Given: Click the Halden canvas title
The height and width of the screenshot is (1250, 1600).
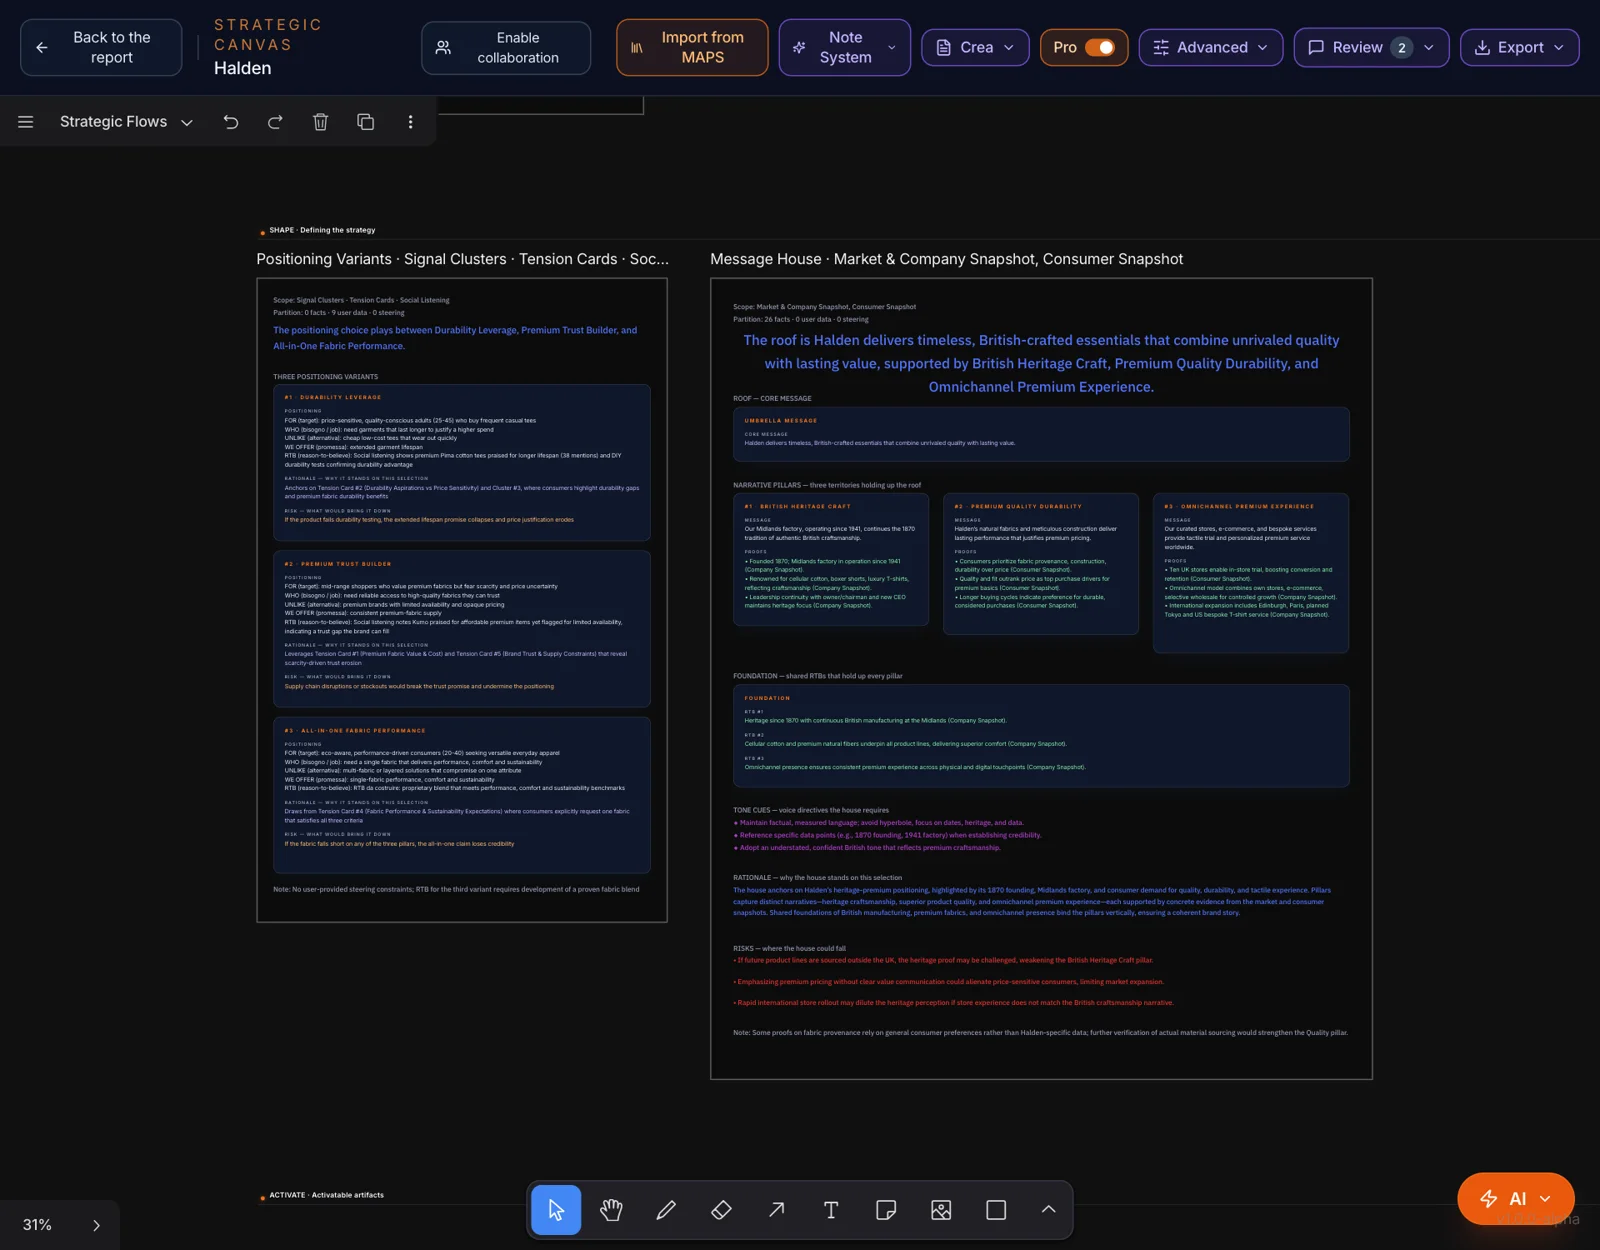Looking at the screenshot, I should point(243,68).
